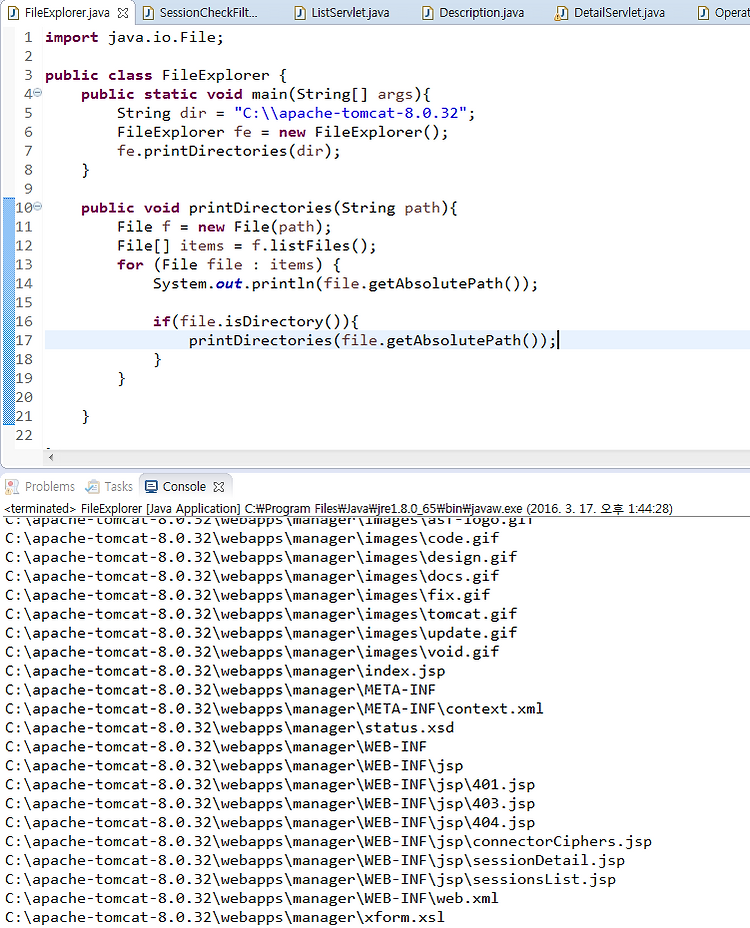The image size is (750, 928).
Task: Click "if(file.isDirectory()){" line
Action: coord(256,321)
